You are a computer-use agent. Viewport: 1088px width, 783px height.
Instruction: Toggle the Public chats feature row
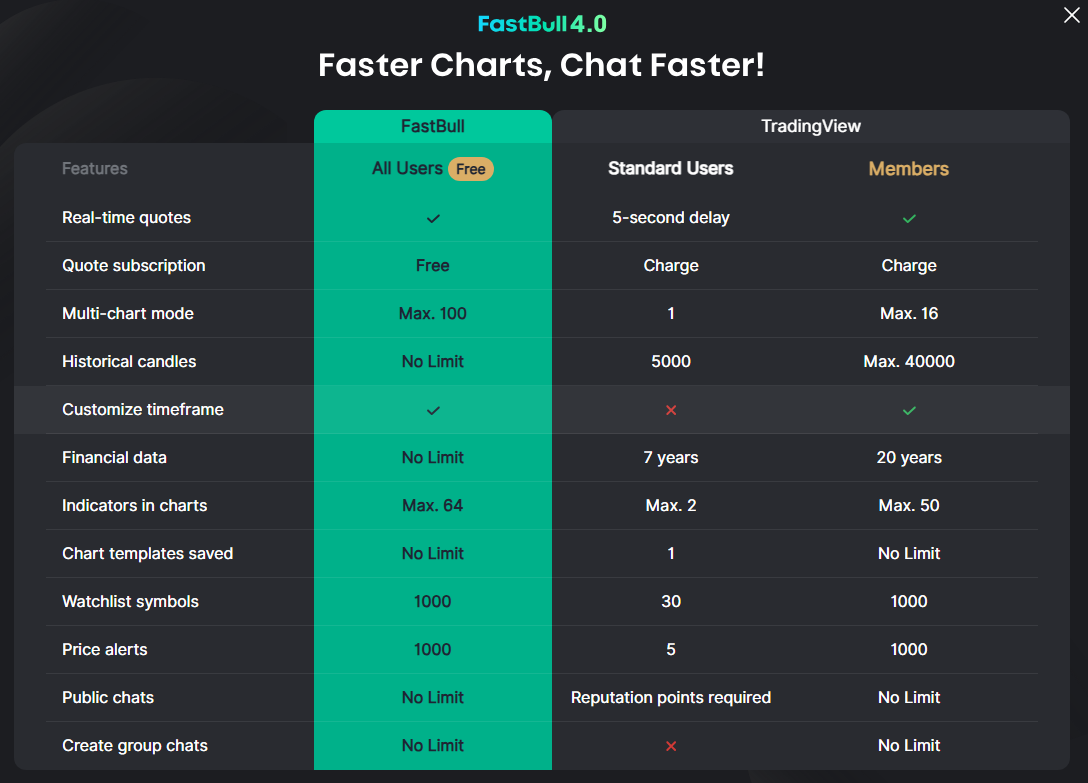107,697
